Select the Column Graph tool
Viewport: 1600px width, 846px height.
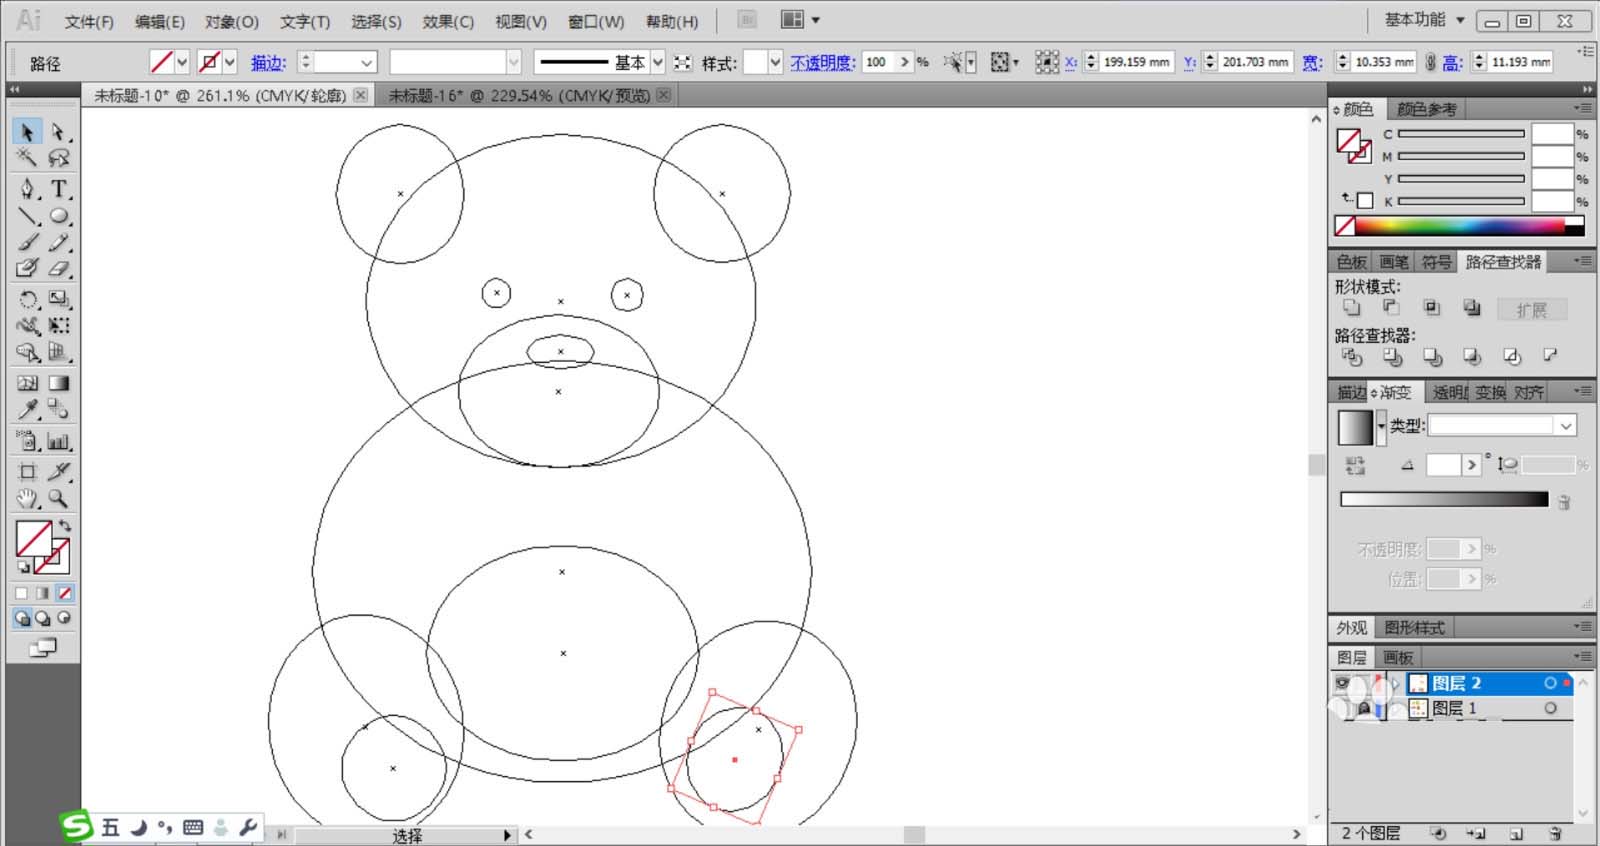pyautogui.click(x=59, y=440)
